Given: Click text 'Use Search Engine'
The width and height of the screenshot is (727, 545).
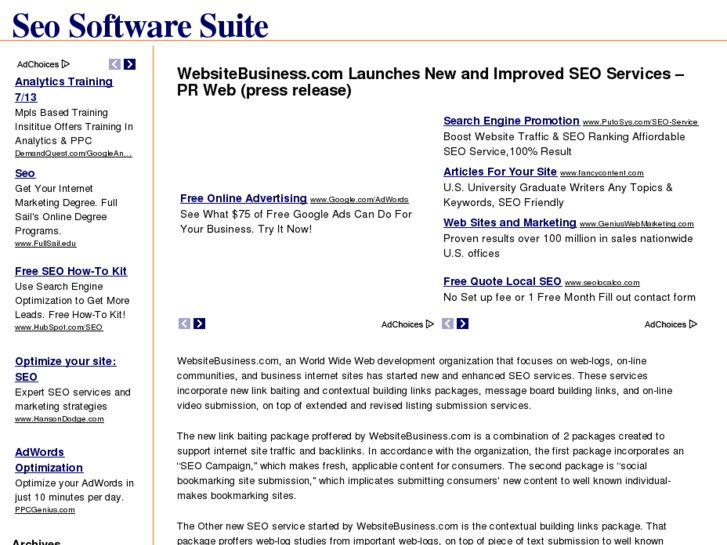Looking at the screenshot, I should (x=59, y=287).
